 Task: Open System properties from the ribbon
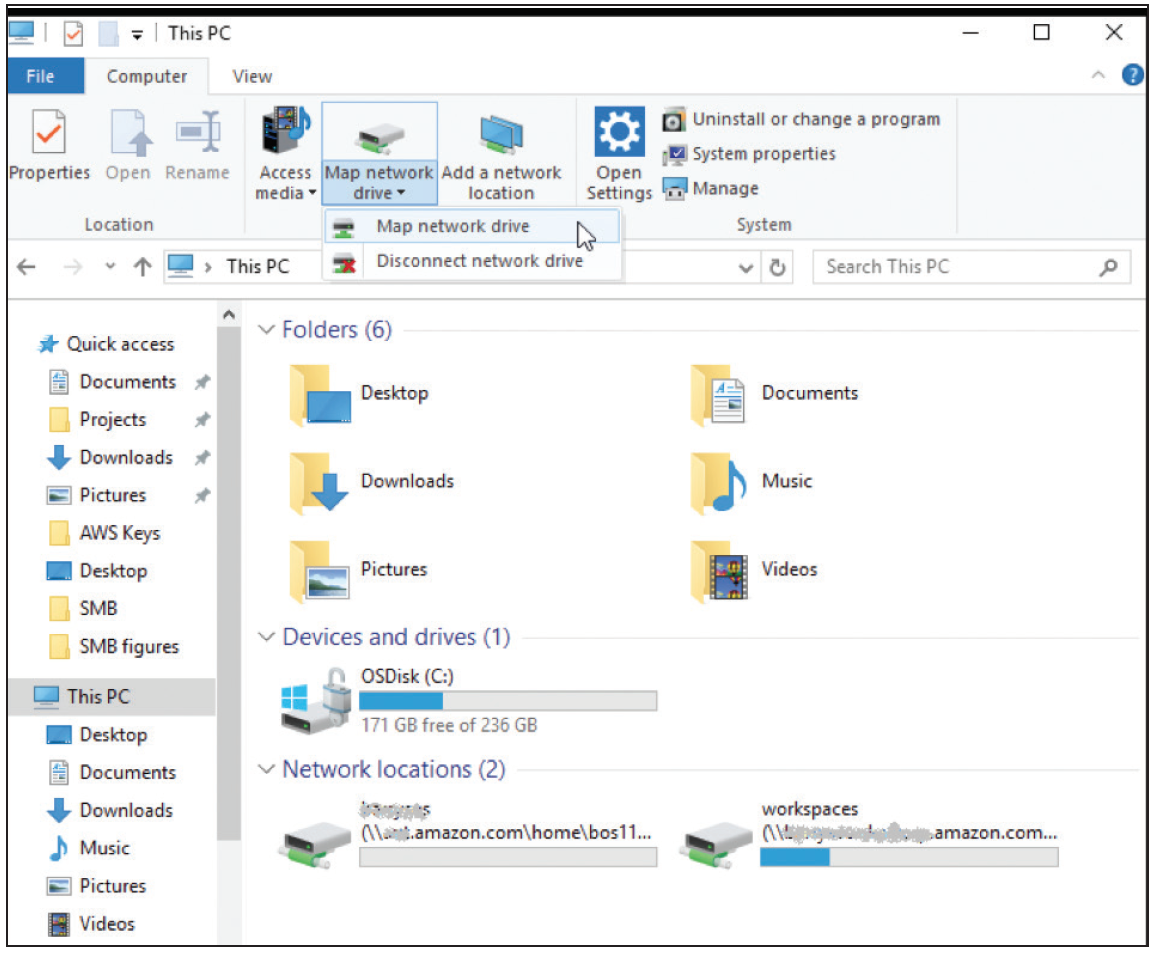tap(763, 154)
